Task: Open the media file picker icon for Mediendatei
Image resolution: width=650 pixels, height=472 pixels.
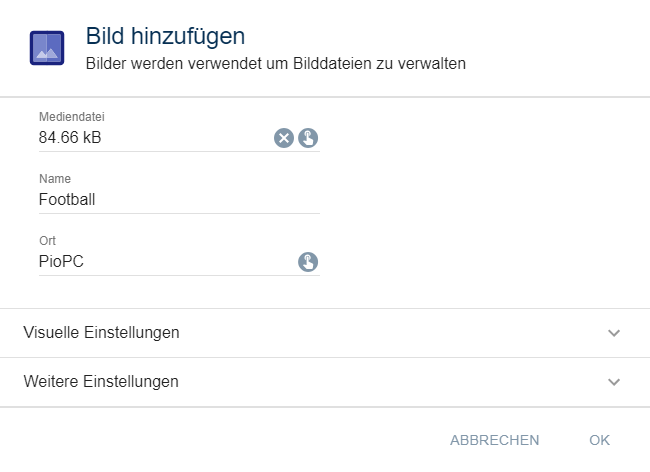Action: click(308, 138)
